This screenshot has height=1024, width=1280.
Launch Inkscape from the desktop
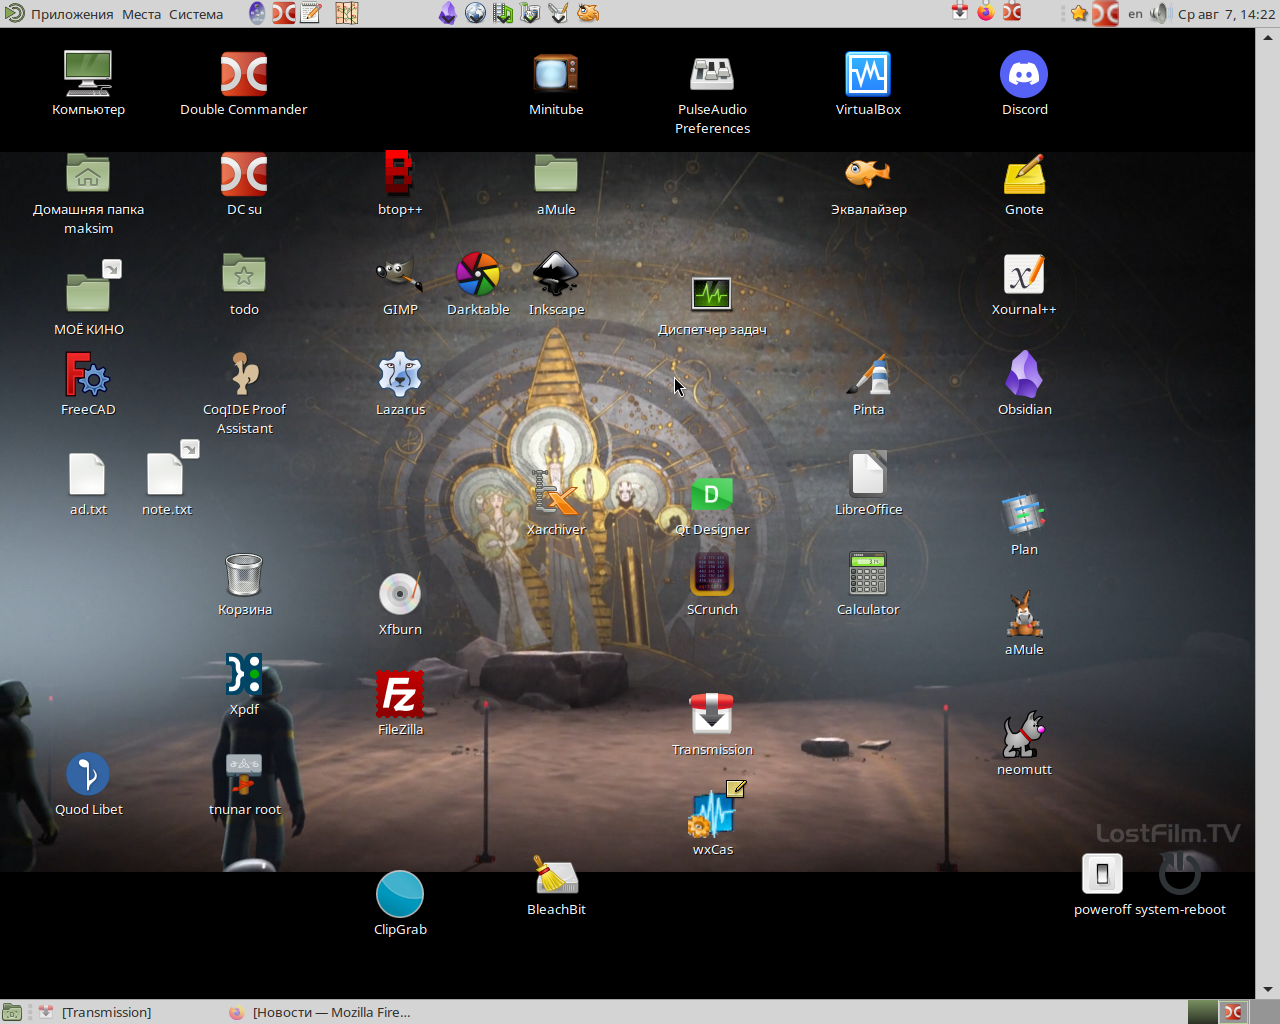click(x=556, y=275)
